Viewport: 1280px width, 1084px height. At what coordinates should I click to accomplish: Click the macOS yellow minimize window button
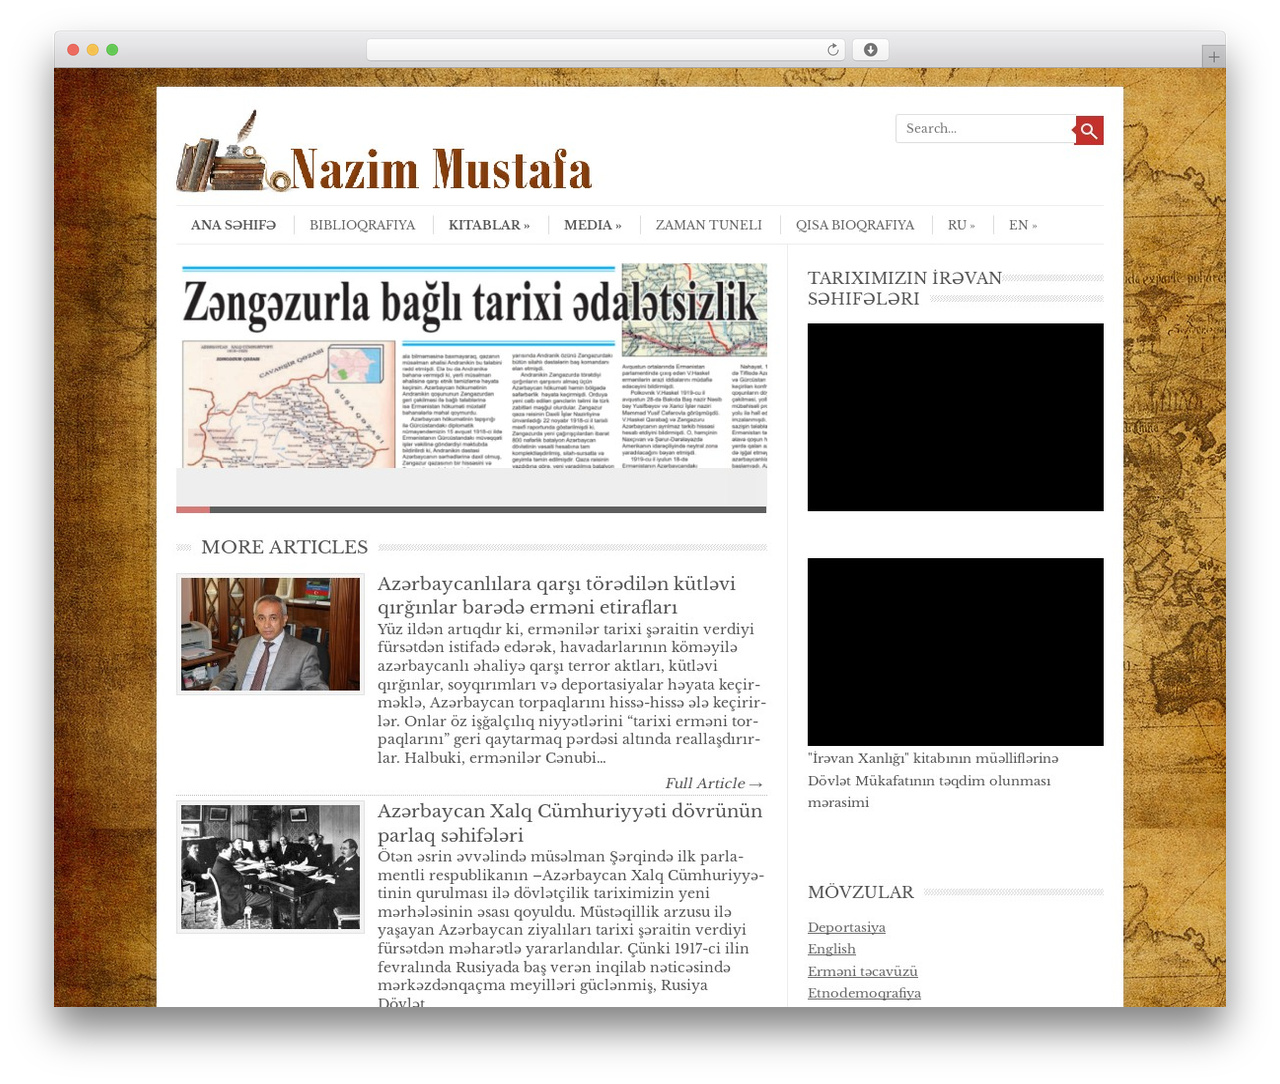[x=93, y=50]
